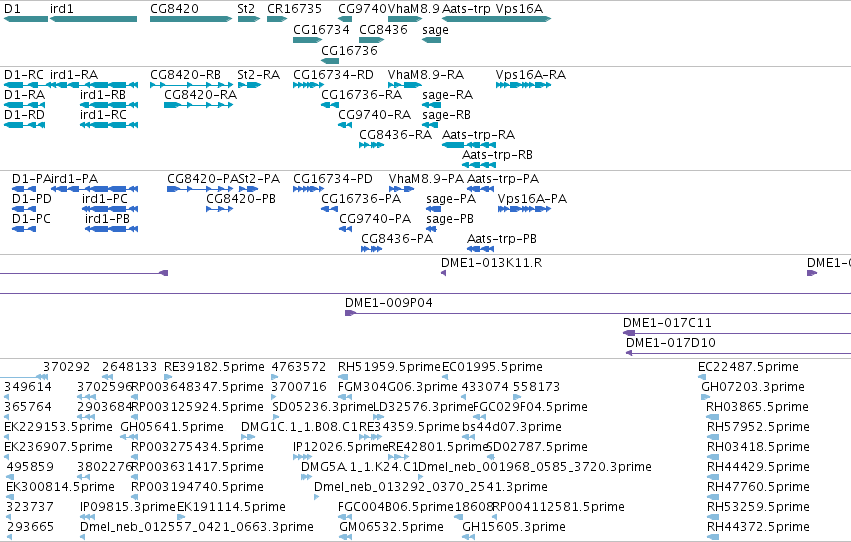Select EST RE39182.5prime
The width and height of the screenshot is (851, 542).
point(168,377)
